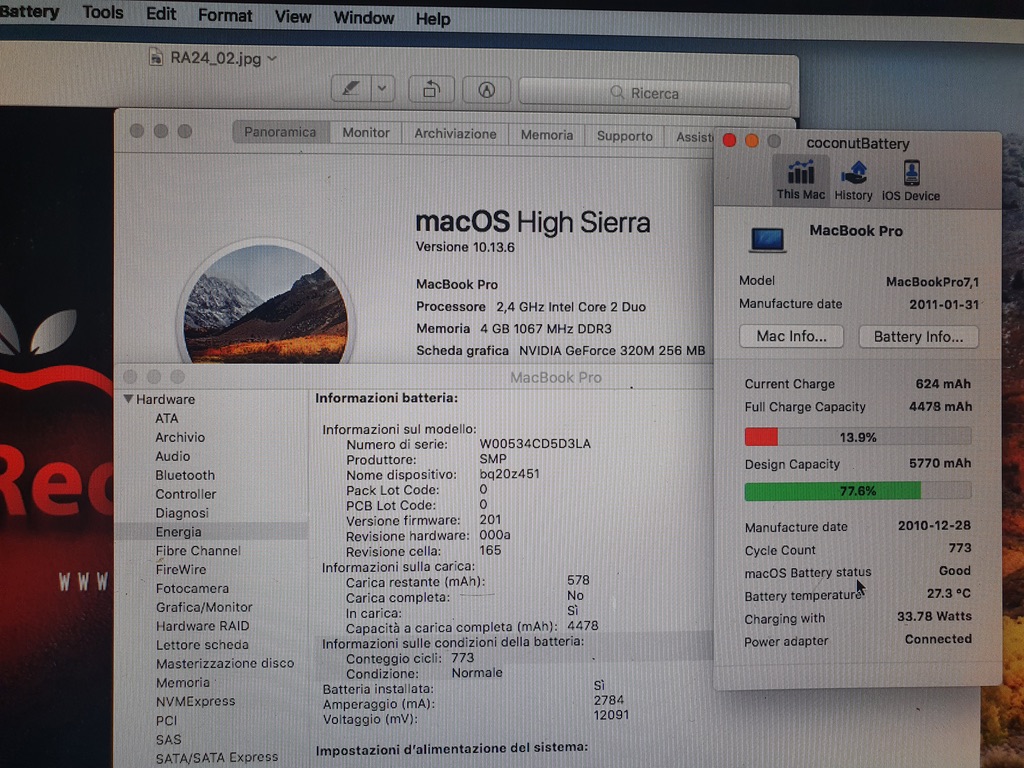The height and width of the screenshot is (768, 1024).
Task: Click the green 77.6% capacity bar
Action: [857, 491]
